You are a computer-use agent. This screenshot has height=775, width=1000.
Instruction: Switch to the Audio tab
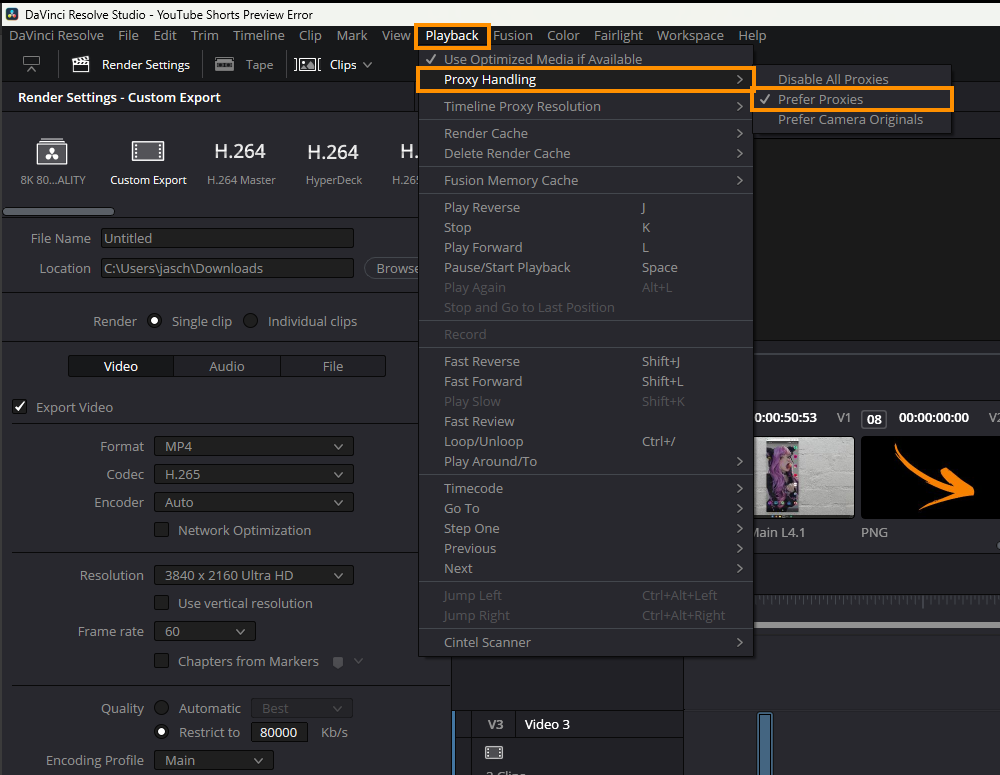[x=227, y=366]
